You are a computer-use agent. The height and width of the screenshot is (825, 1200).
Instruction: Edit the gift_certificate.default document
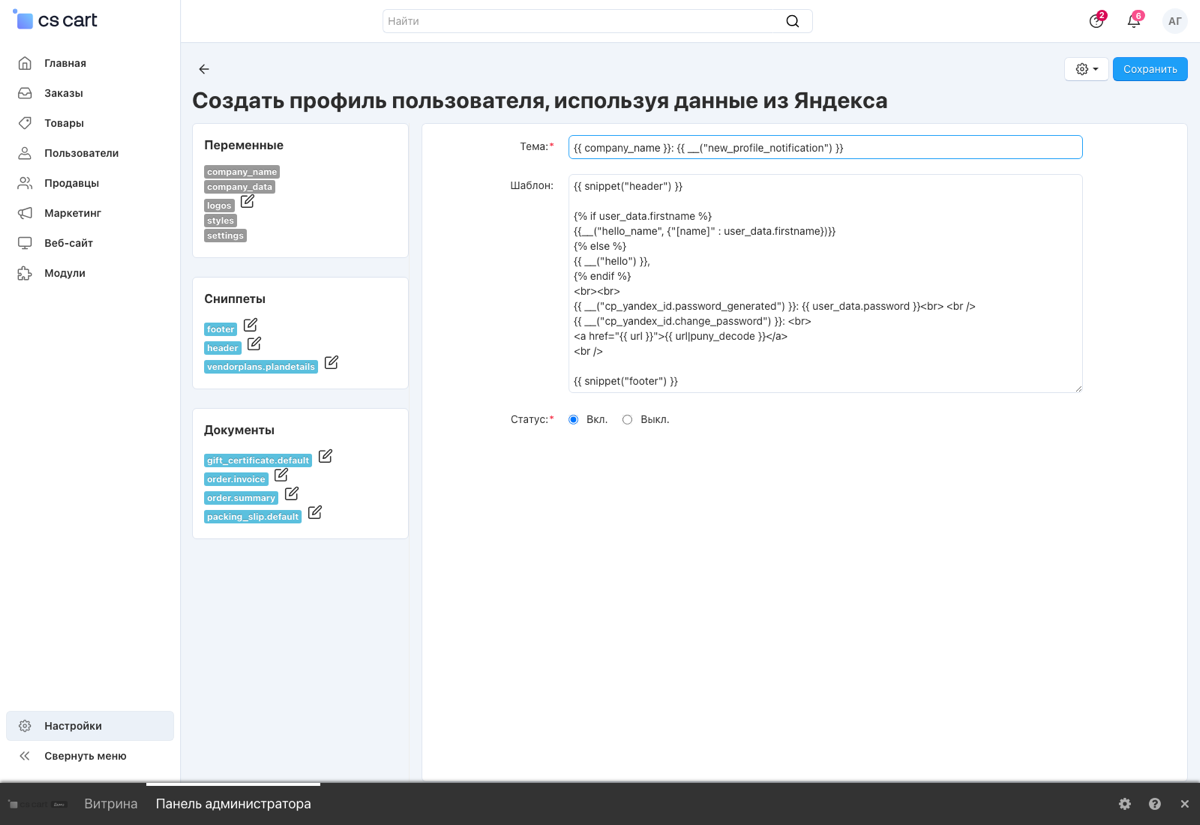(x=325, y=456)
